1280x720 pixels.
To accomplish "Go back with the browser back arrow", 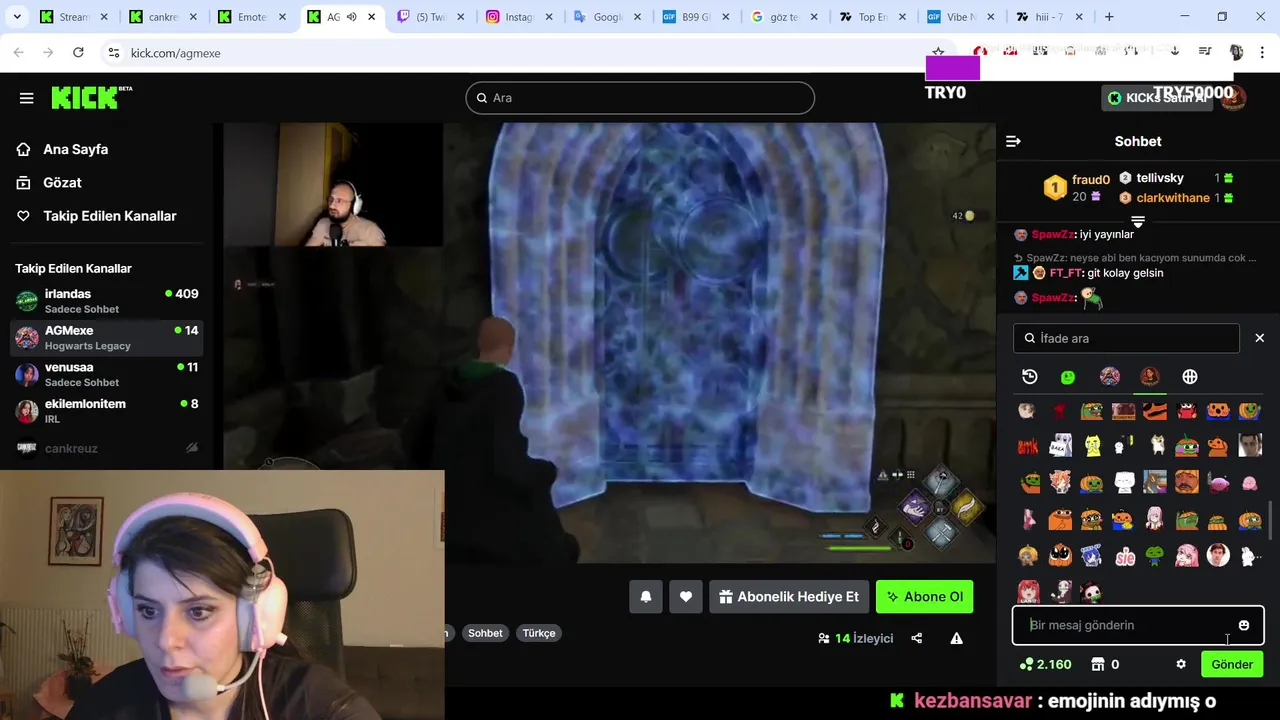I will point(19,52).
